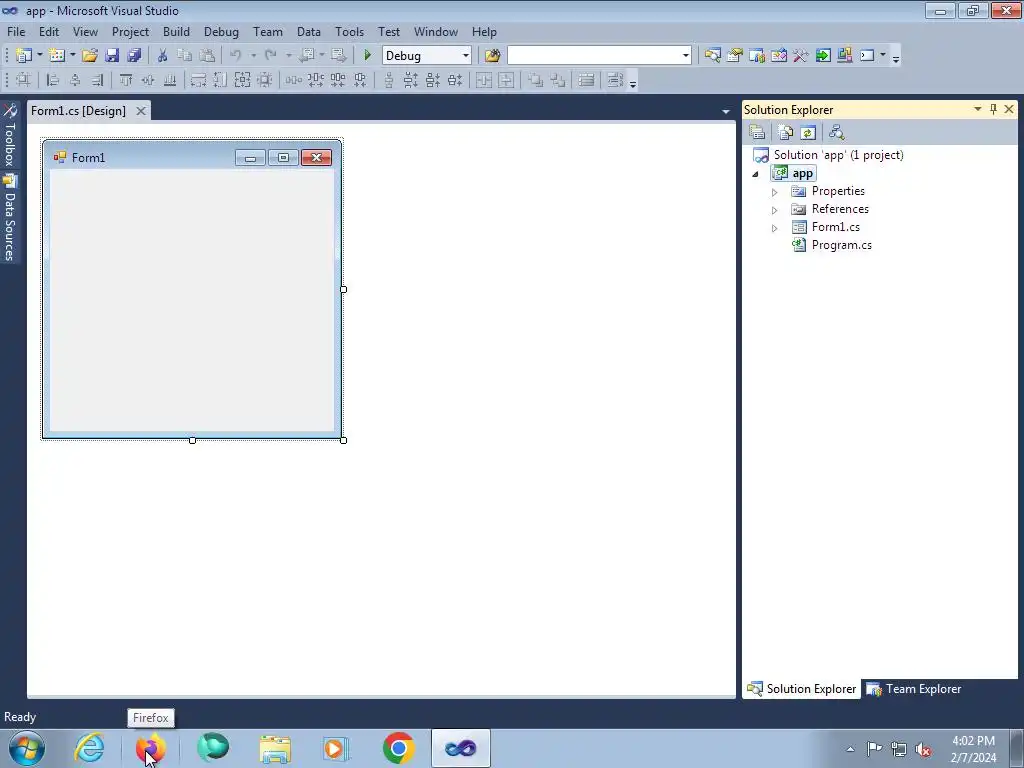Open standard toolbar options overflow arrow
This screenshot has height=768, width=1024.
pos(896,58)
